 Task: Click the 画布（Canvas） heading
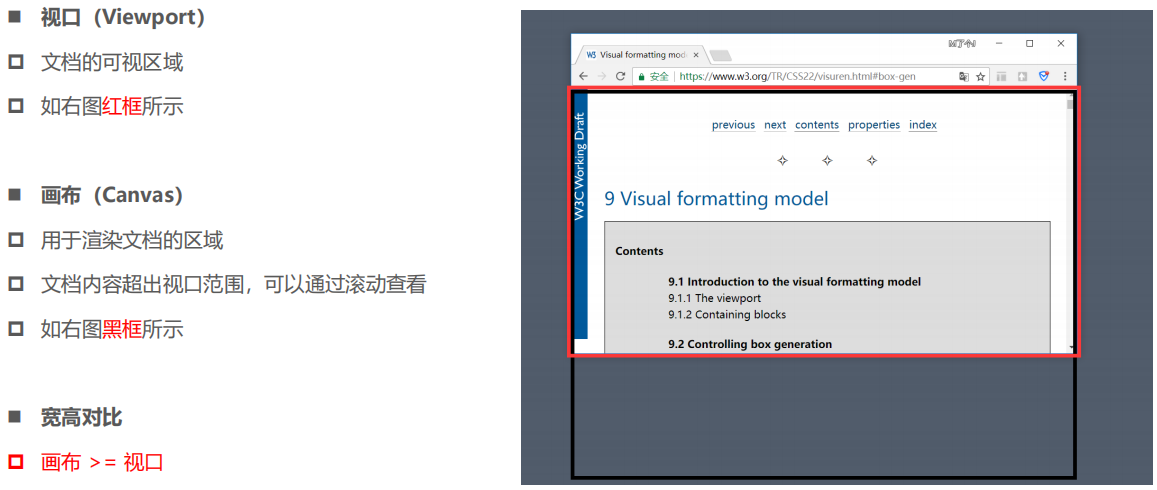point(112,196)
